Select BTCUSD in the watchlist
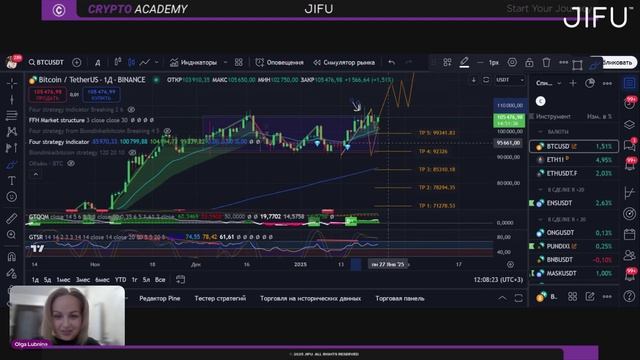Screen dimensions: 640x360 pyautogui.click(x=573, y=146)
